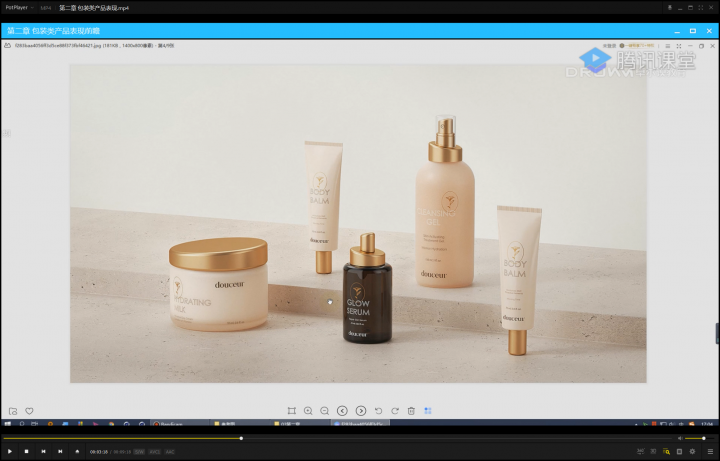This screenshot has width=720, height=461.
Task: Open the blue thumbnail grid view
Action: click(428, 410)
